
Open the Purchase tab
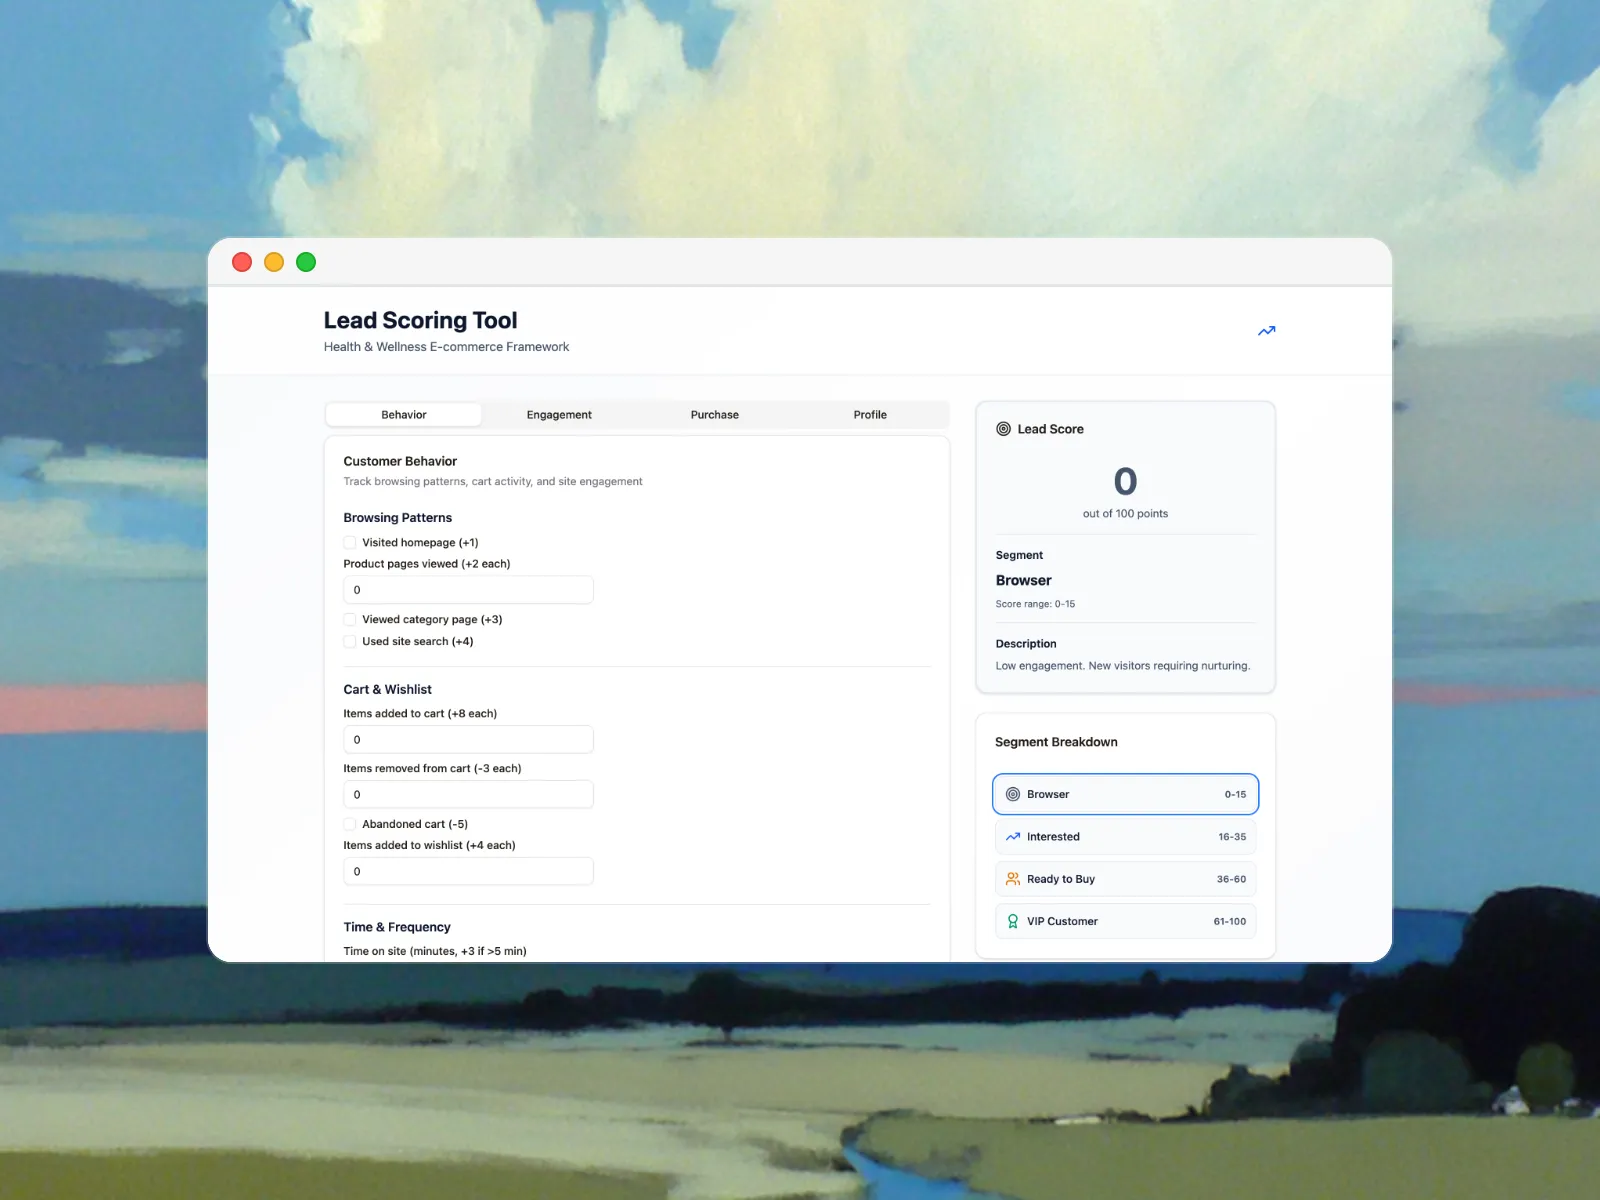click(x=714, y=415)
